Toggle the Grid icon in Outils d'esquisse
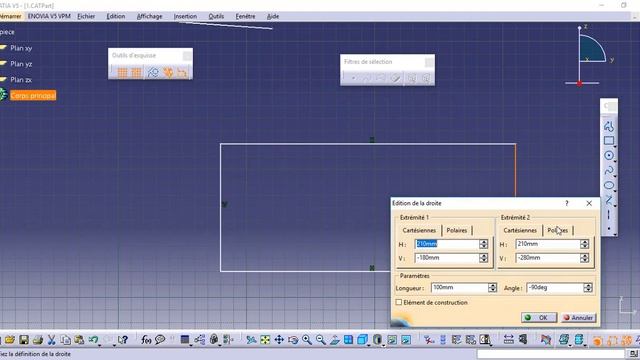 click(x=122, y=73)
